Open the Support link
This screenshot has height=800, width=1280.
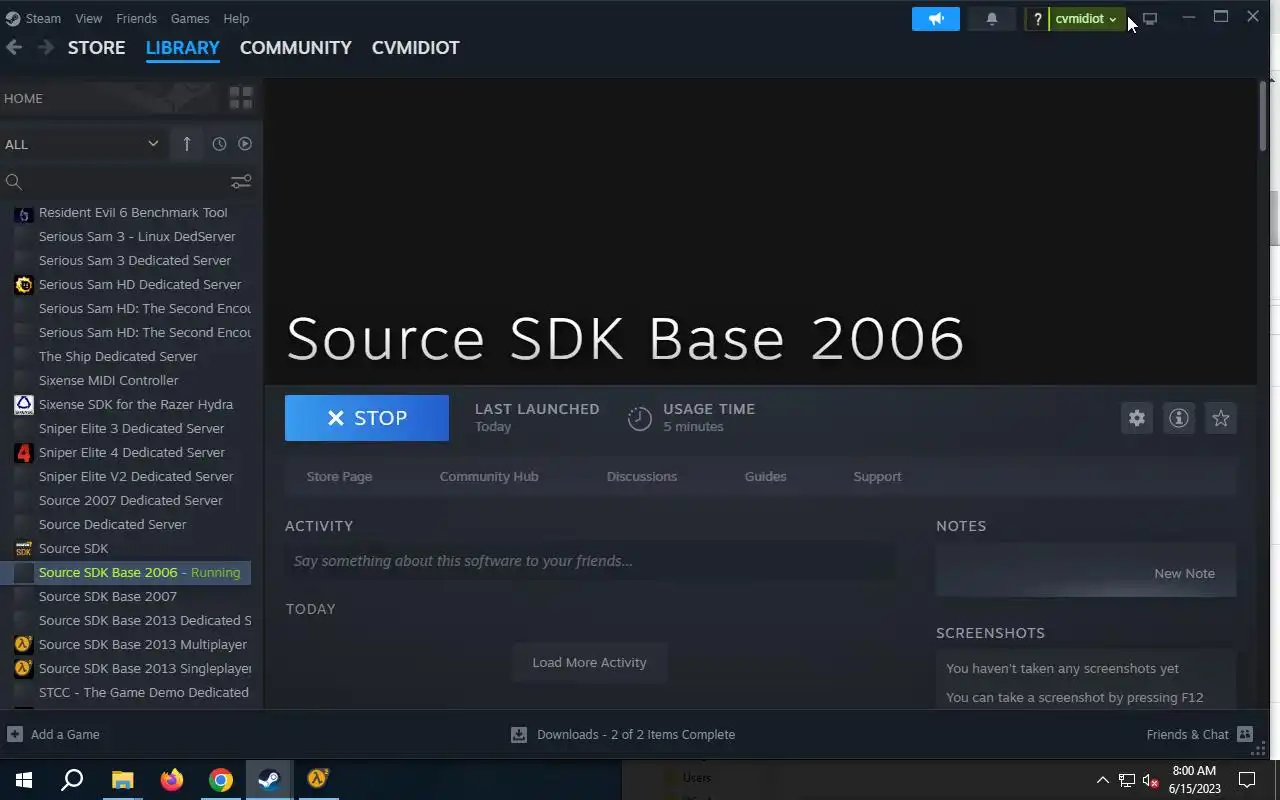pyautogui.click(x=877, y=476)
